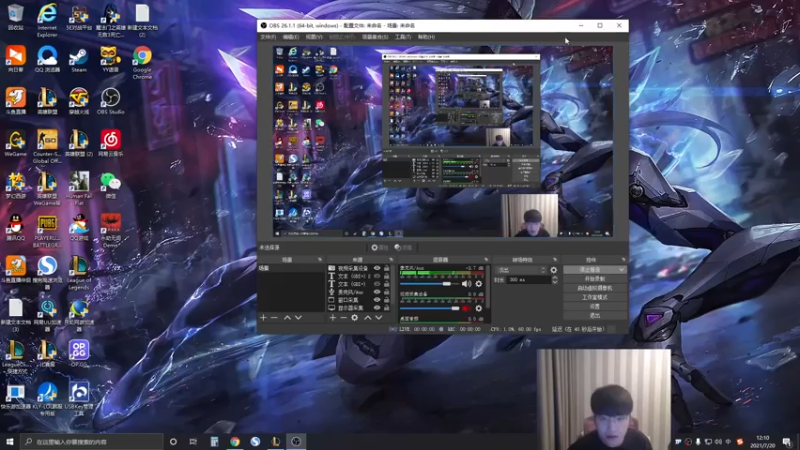This screenshot has height=450, width=800.
Task: Pop out the 混音器 dock panel
Action: (486, 260)
